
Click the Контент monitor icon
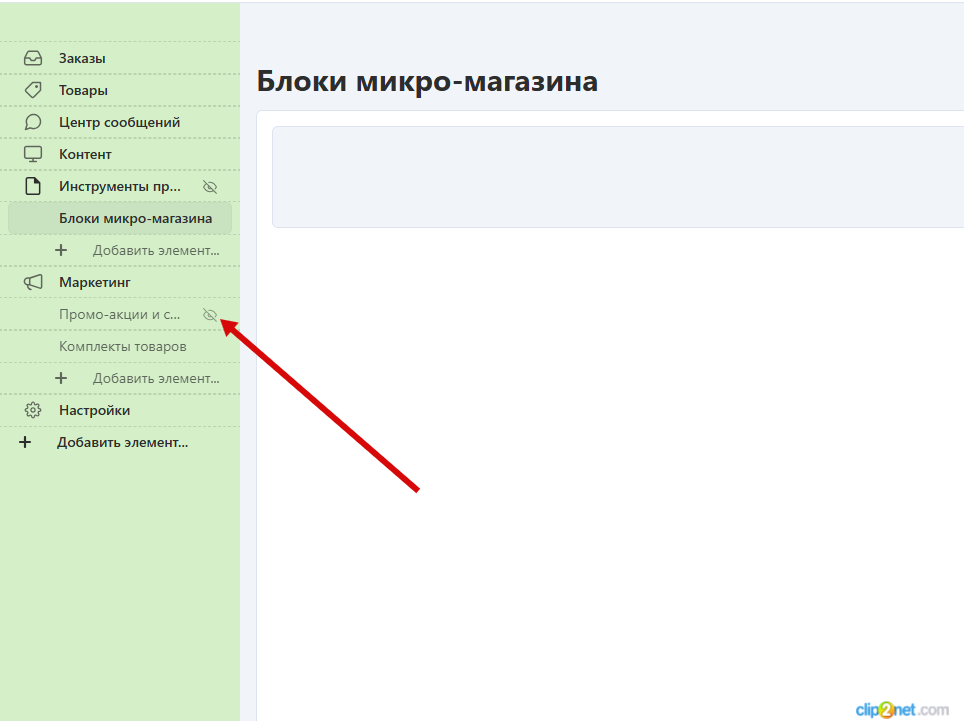(33, 154)
